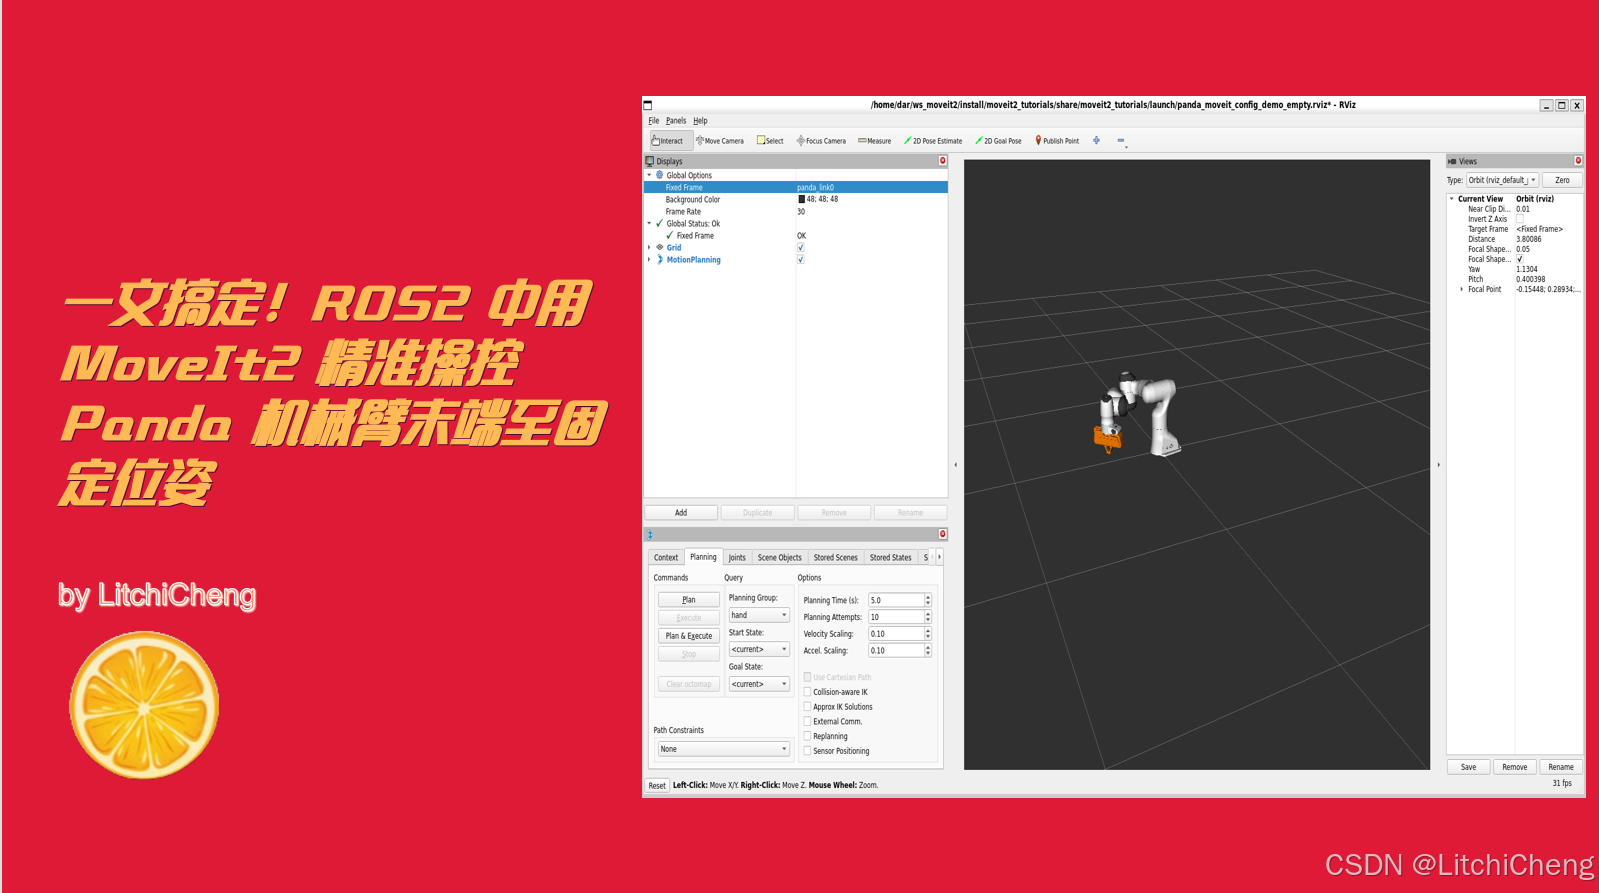This screenshot has height=893, width=1599.
Task: Open the Start State dropdown
Action: click(759, 649)
